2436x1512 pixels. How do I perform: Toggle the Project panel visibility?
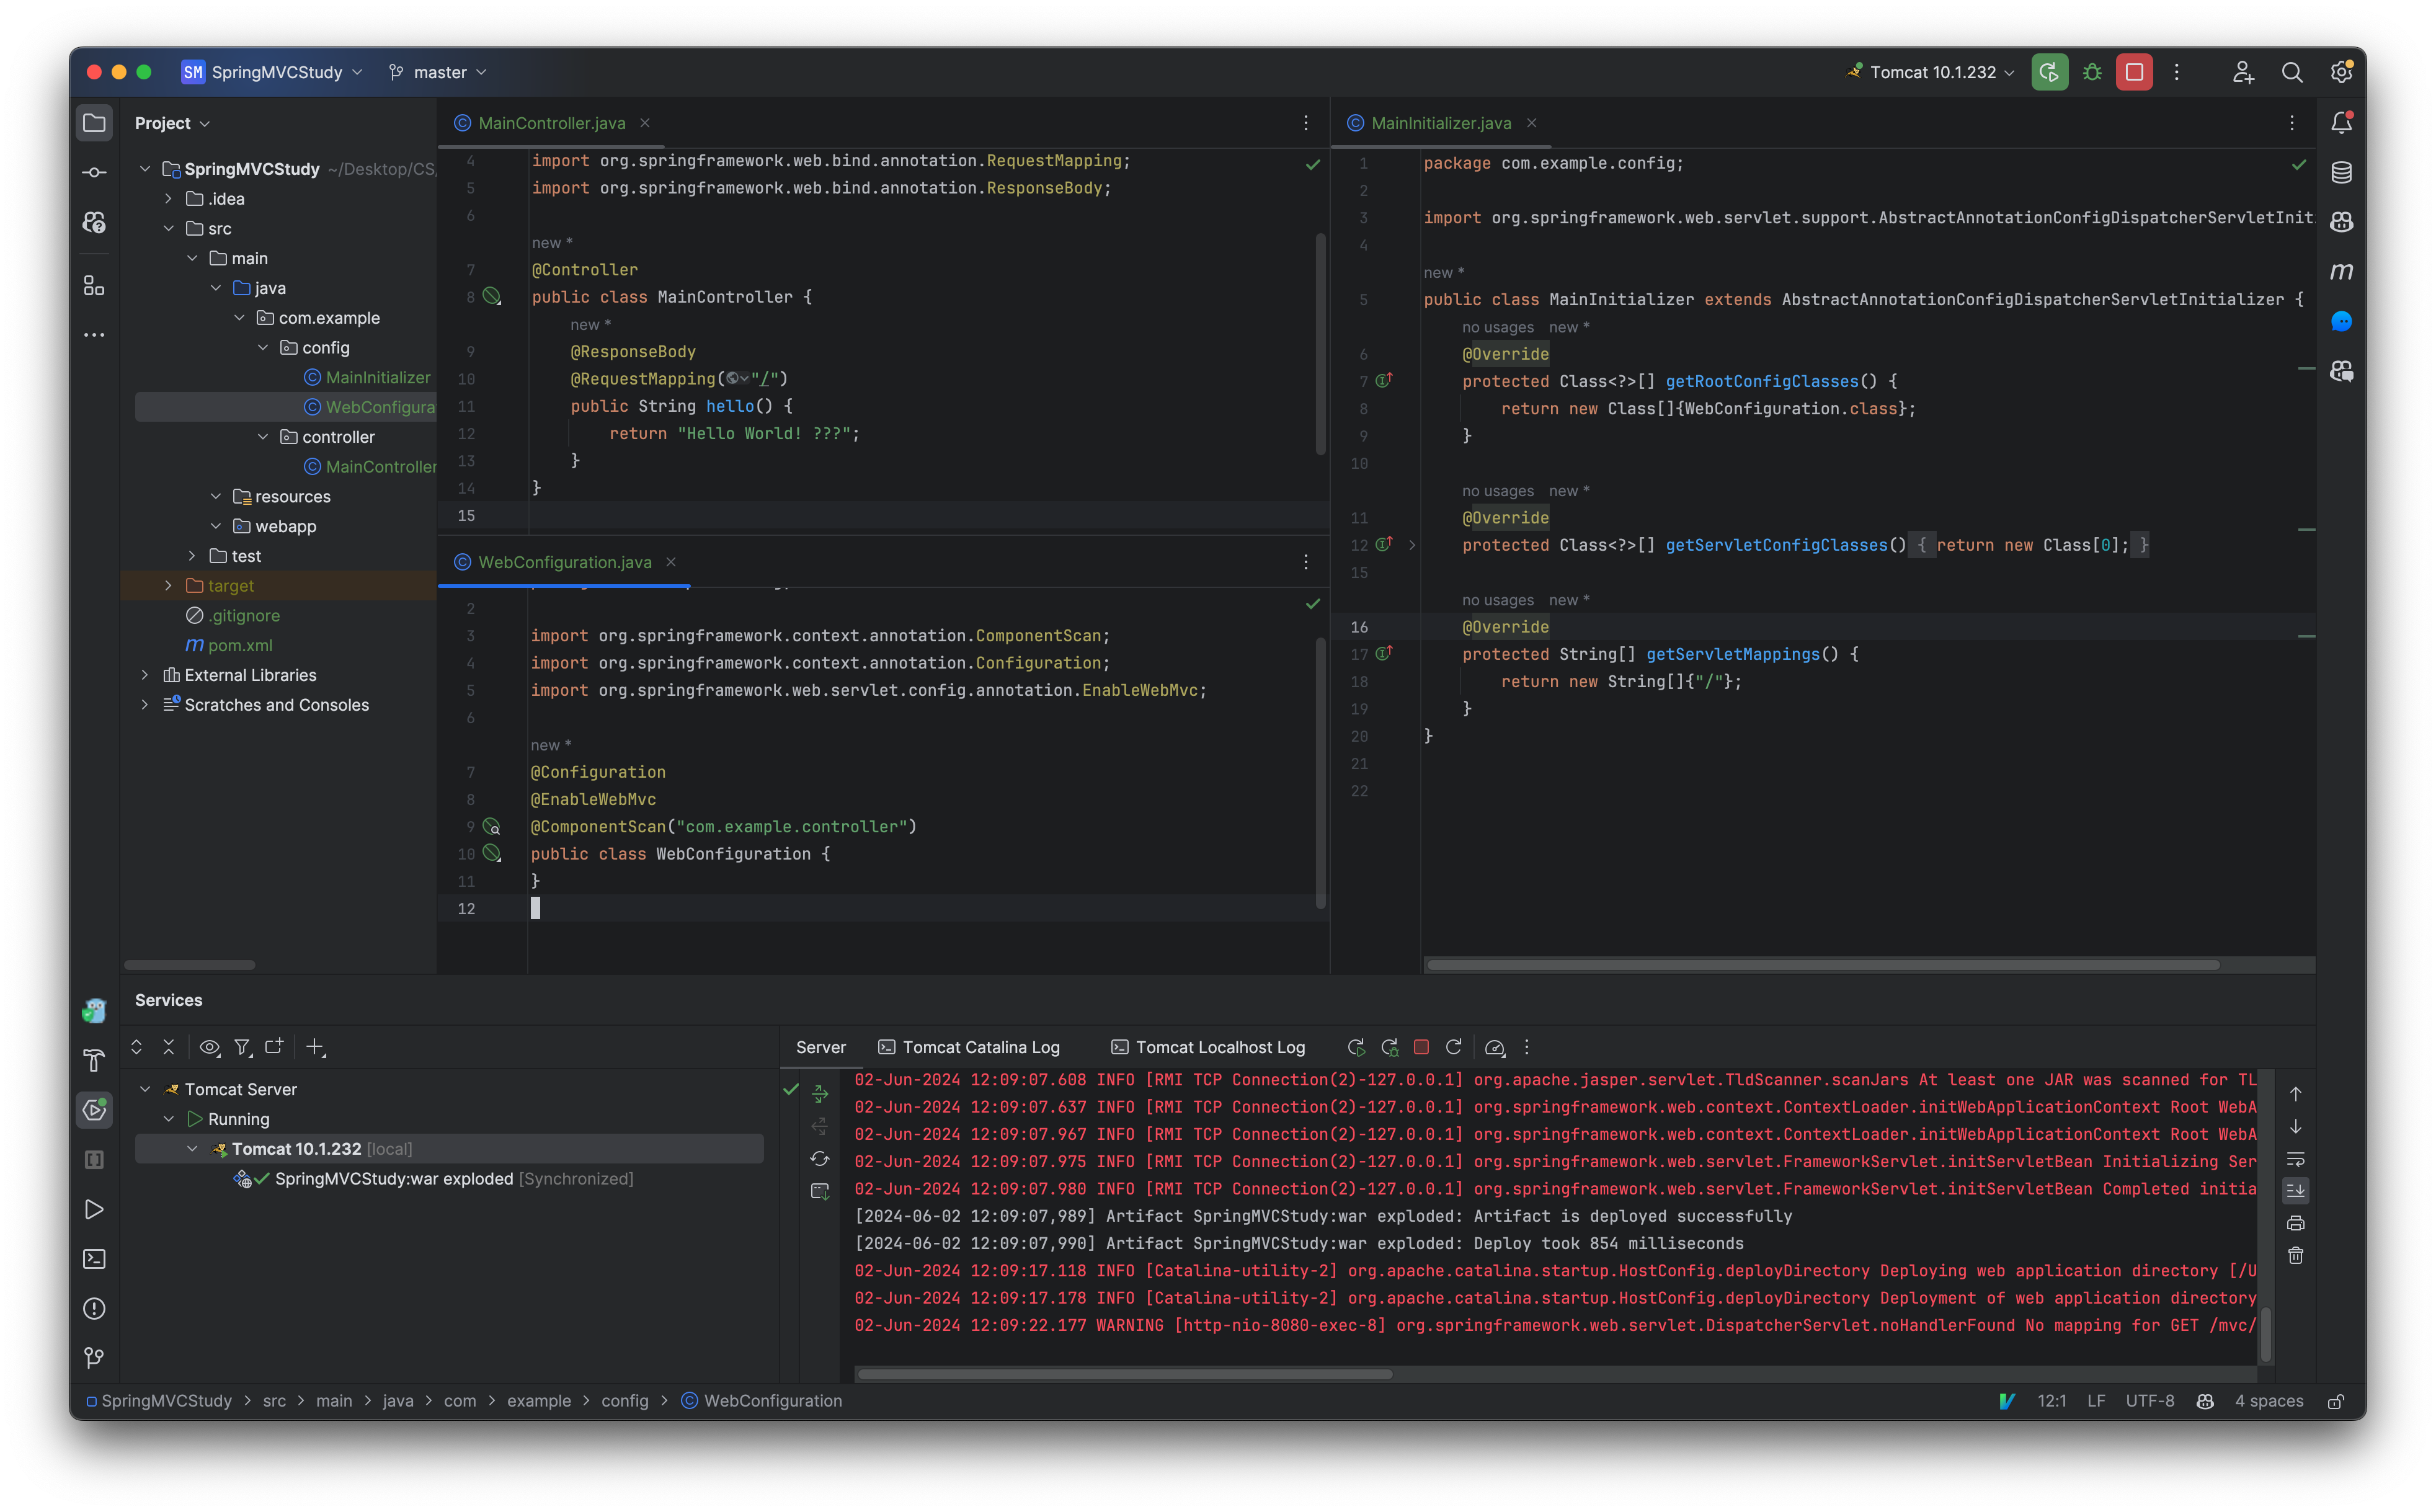point(96,122)
